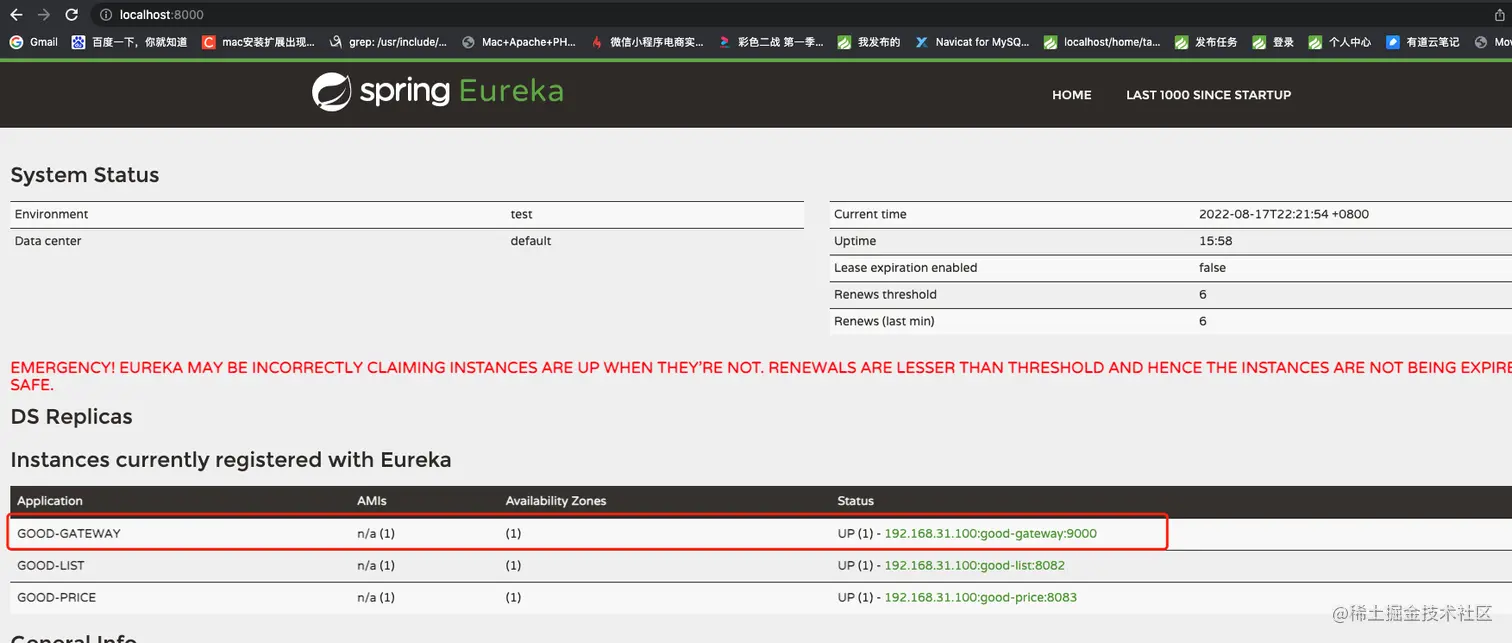Click the Instances currently registered with Eureka heading
This screenshot has height=643, width=1512.
click(x=231, y=460)
